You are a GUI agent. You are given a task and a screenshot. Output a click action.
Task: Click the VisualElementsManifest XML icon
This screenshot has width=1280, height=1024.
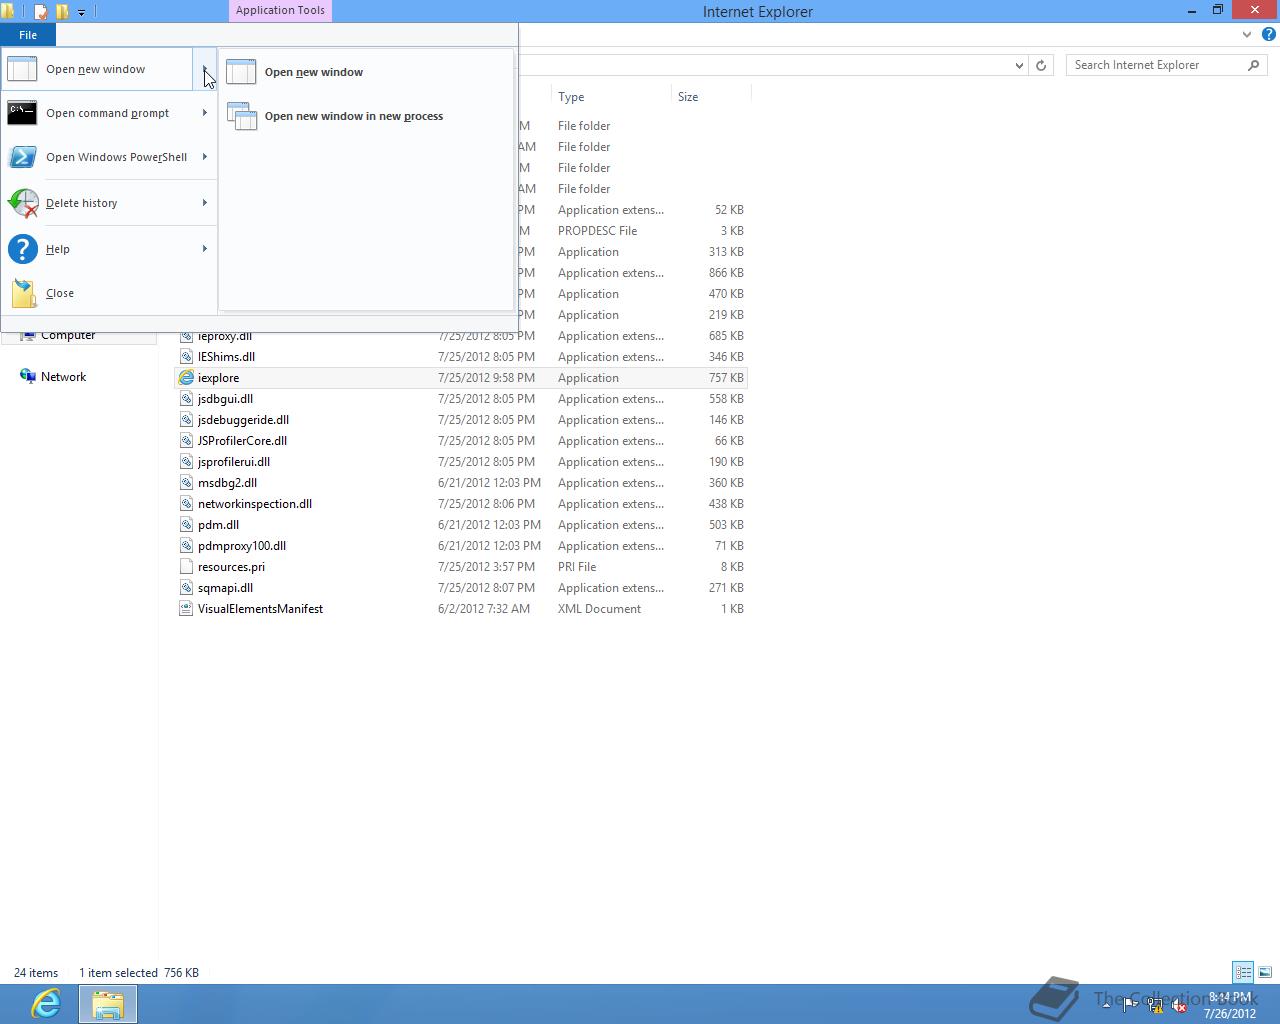(x=186, y=609)
